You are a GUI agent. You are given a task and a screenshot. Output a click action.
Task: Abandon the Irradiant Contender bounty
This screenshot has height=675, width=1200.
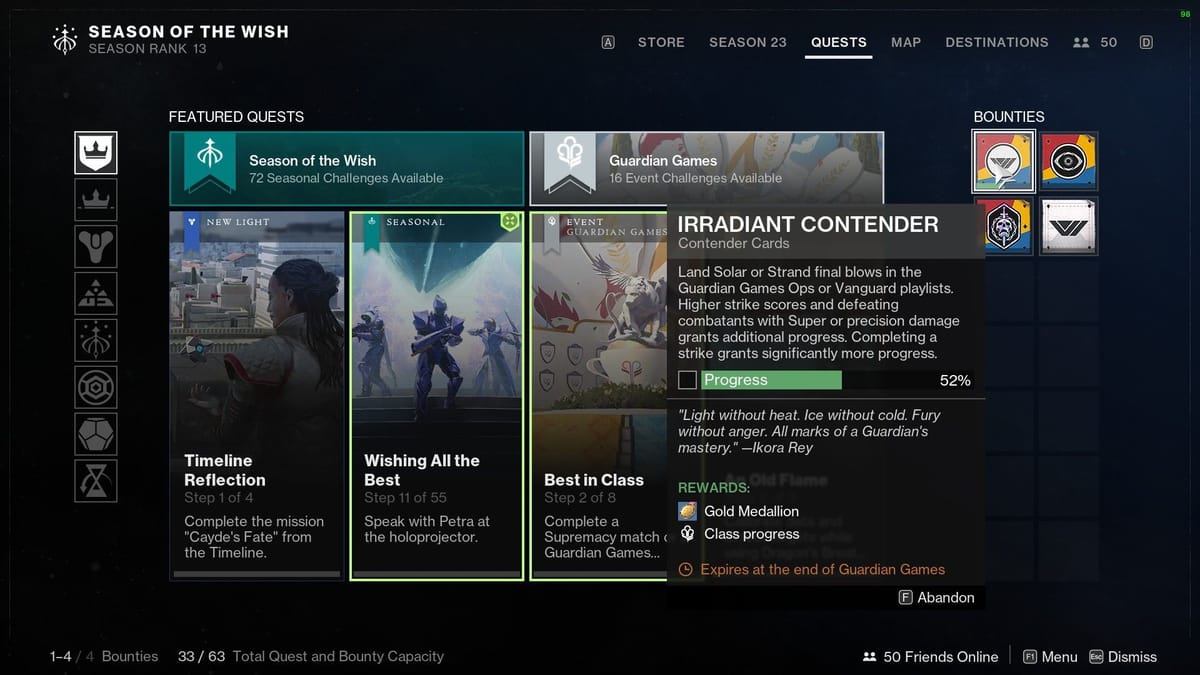pos(937,597)
